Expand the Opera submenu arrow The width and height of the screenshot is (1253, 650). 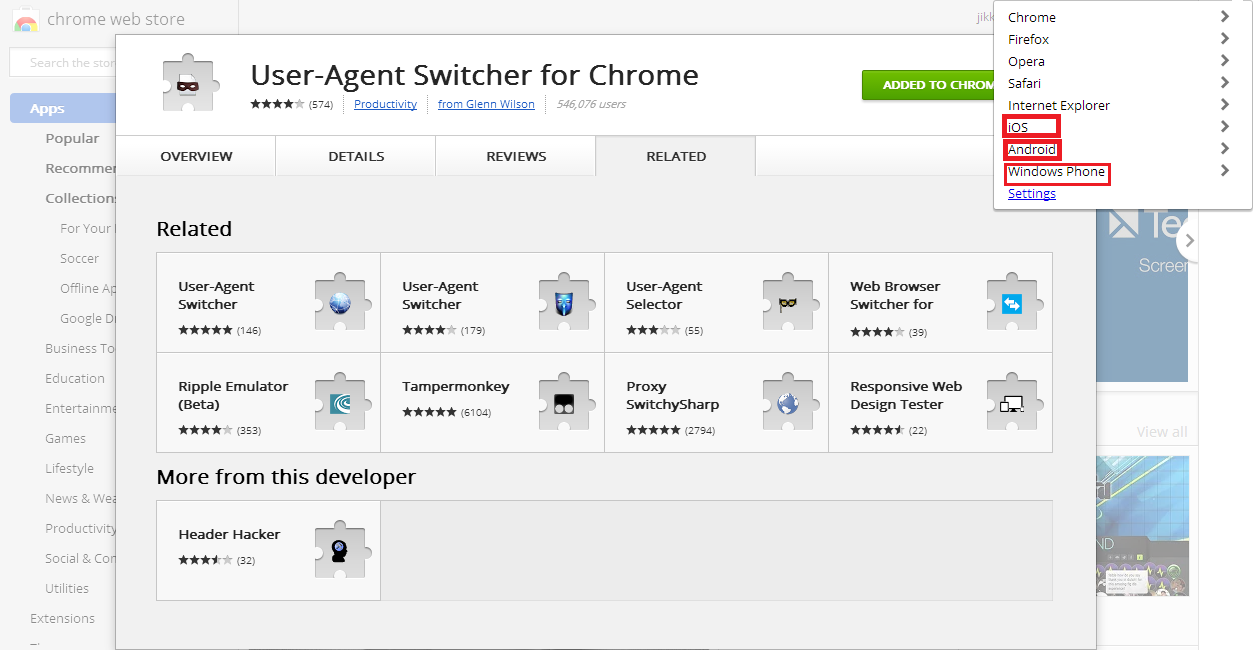coord(1225,61)
